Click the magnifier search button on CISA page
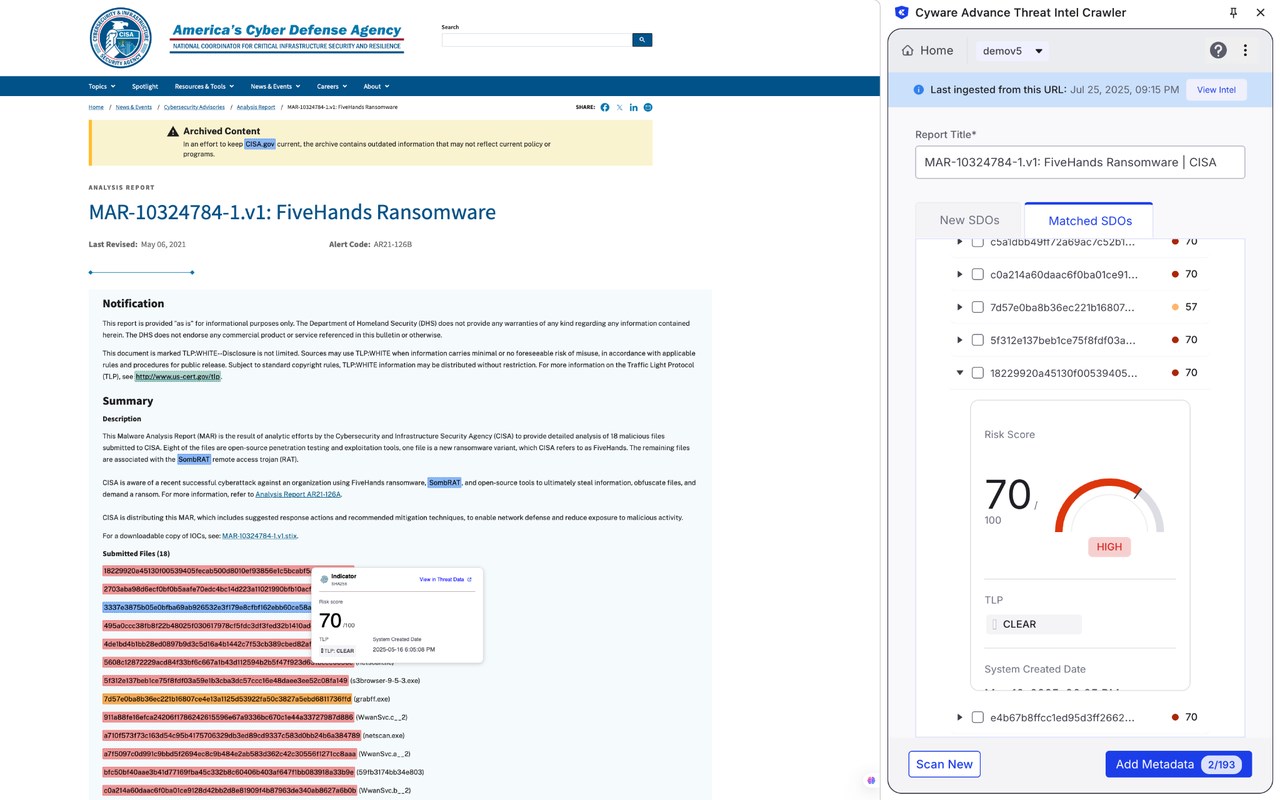This screenshot has height=800, width=1280. pyautogui.click(x=642, y=40)
